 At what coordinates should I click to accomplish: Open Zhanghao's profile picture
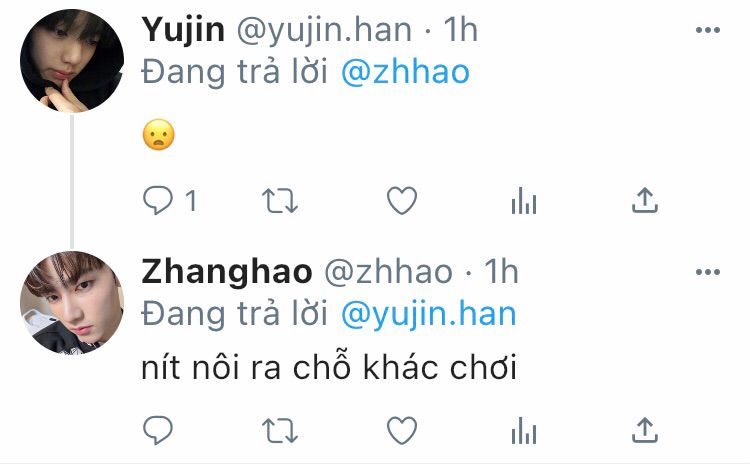coord(72,302)
